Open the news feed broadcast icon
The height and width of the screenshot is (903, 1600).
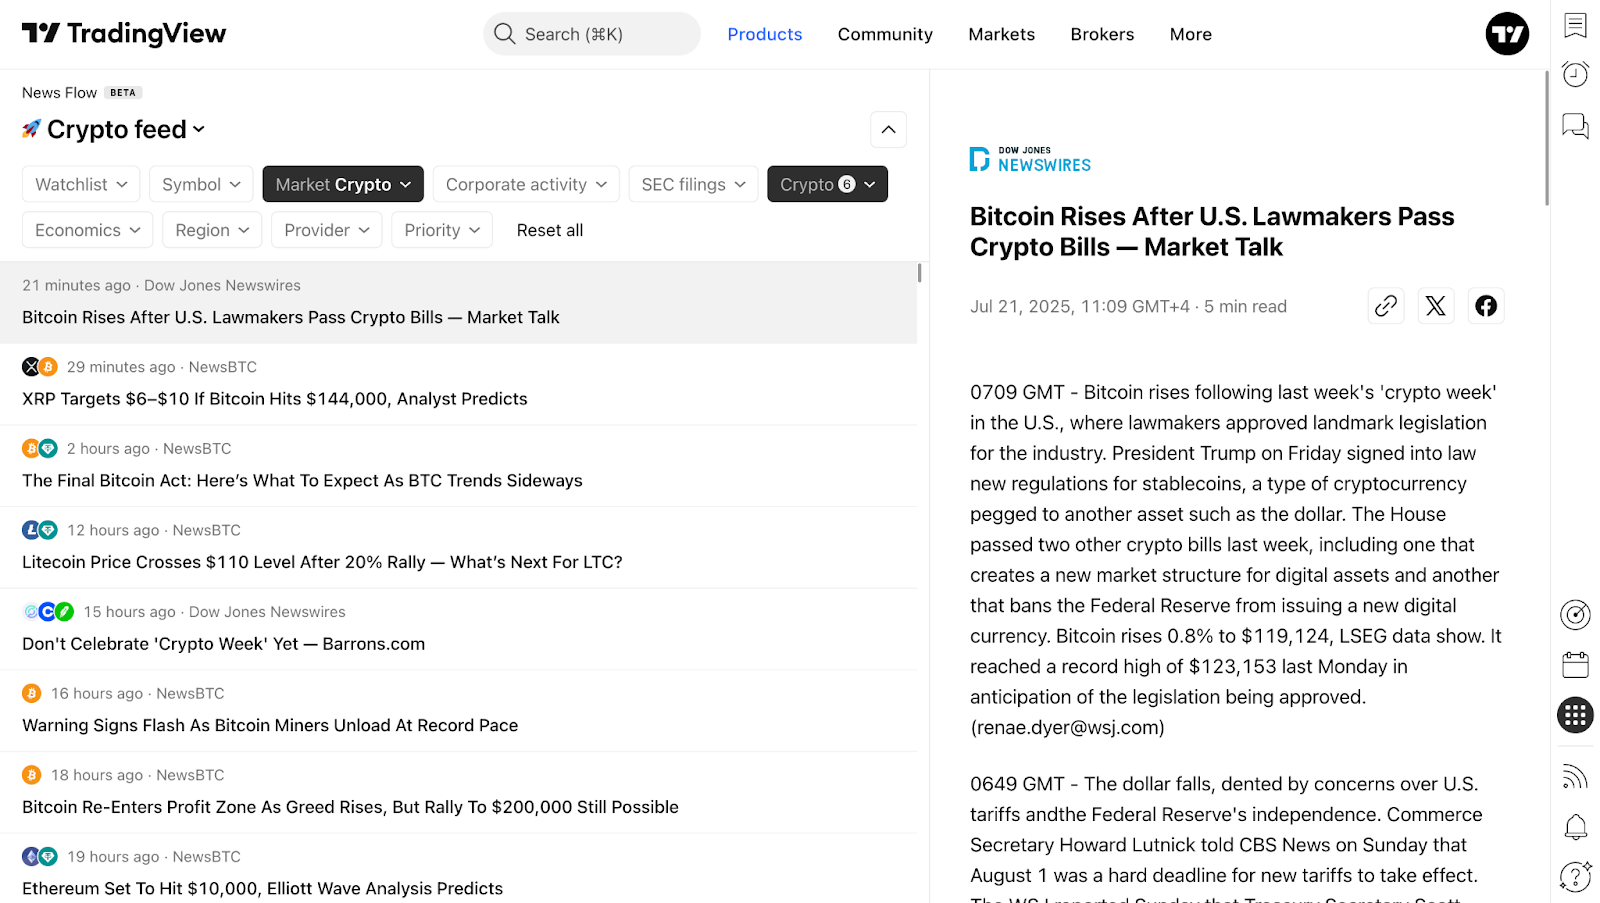1575,776
